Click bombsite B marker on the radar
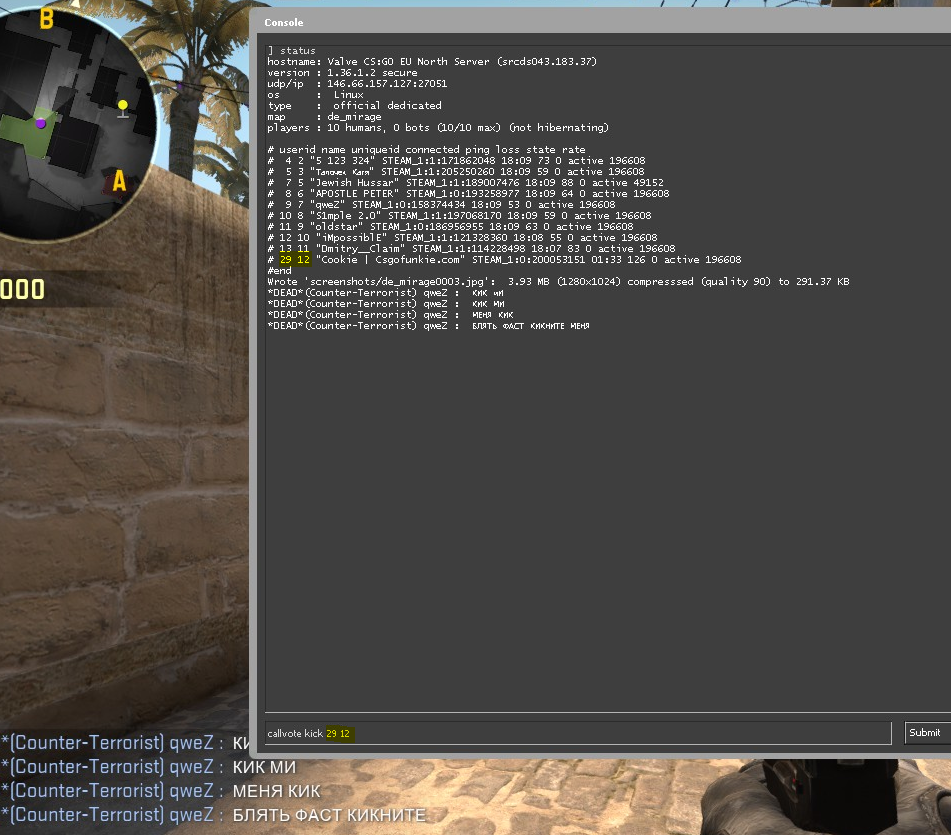Screen dimensions: 951x835 [x=46, y=19]
